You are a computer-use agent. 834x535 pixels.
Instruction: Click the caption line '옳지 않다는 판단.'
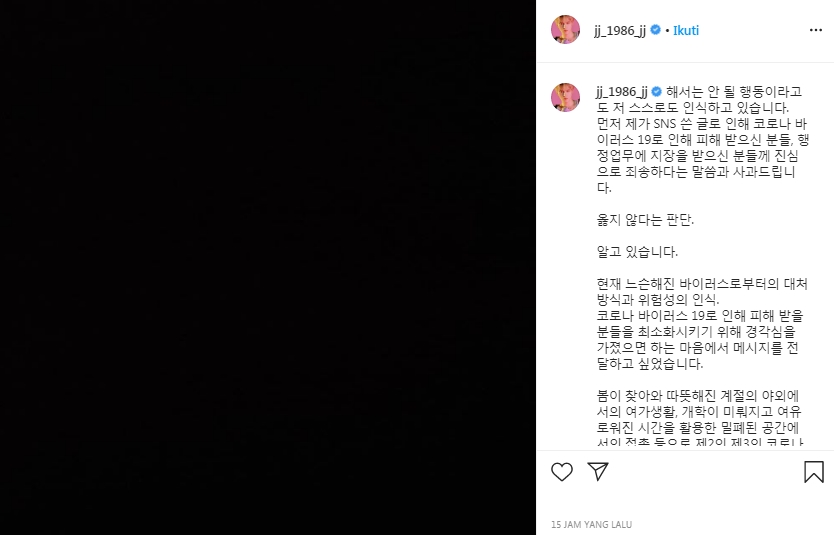point(645,220)
